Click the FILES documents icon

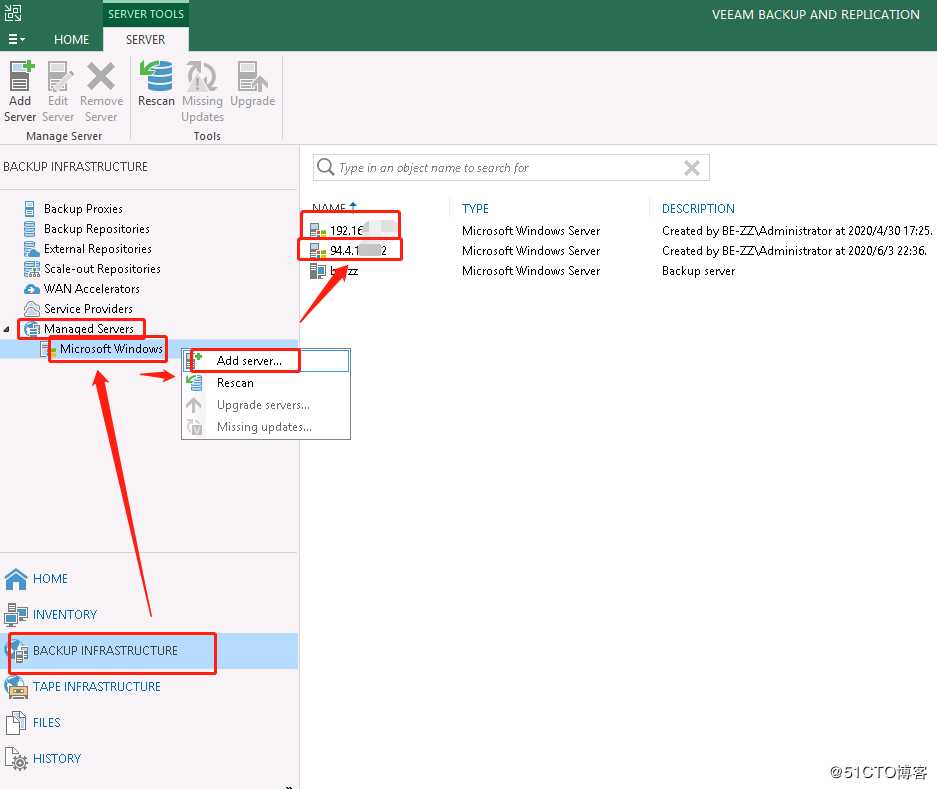16,723
